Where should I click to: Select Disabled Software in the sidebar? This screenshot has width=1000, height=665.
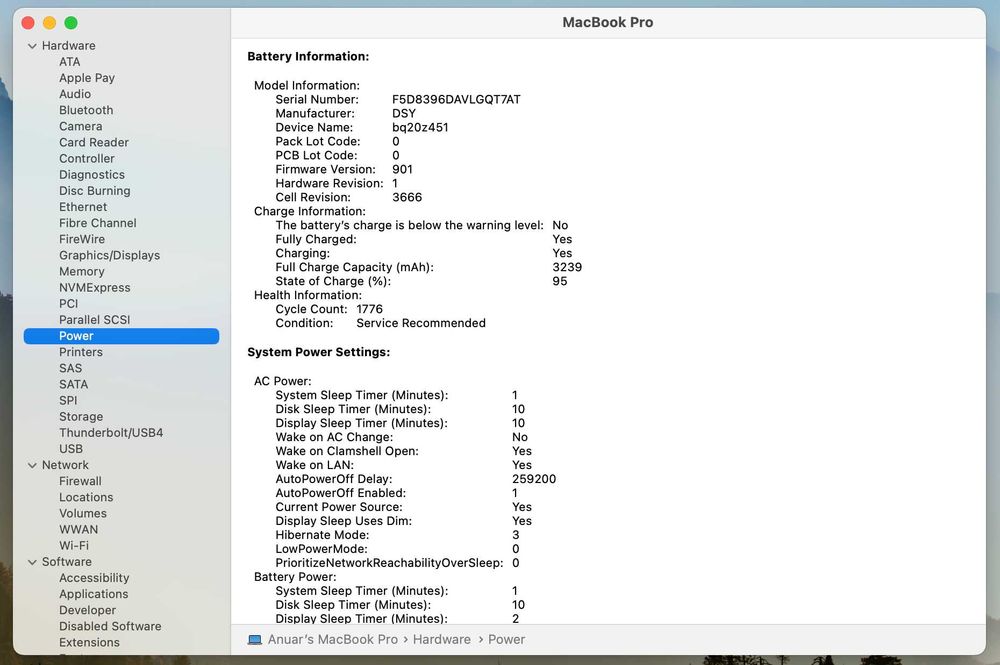pos(110,626)
